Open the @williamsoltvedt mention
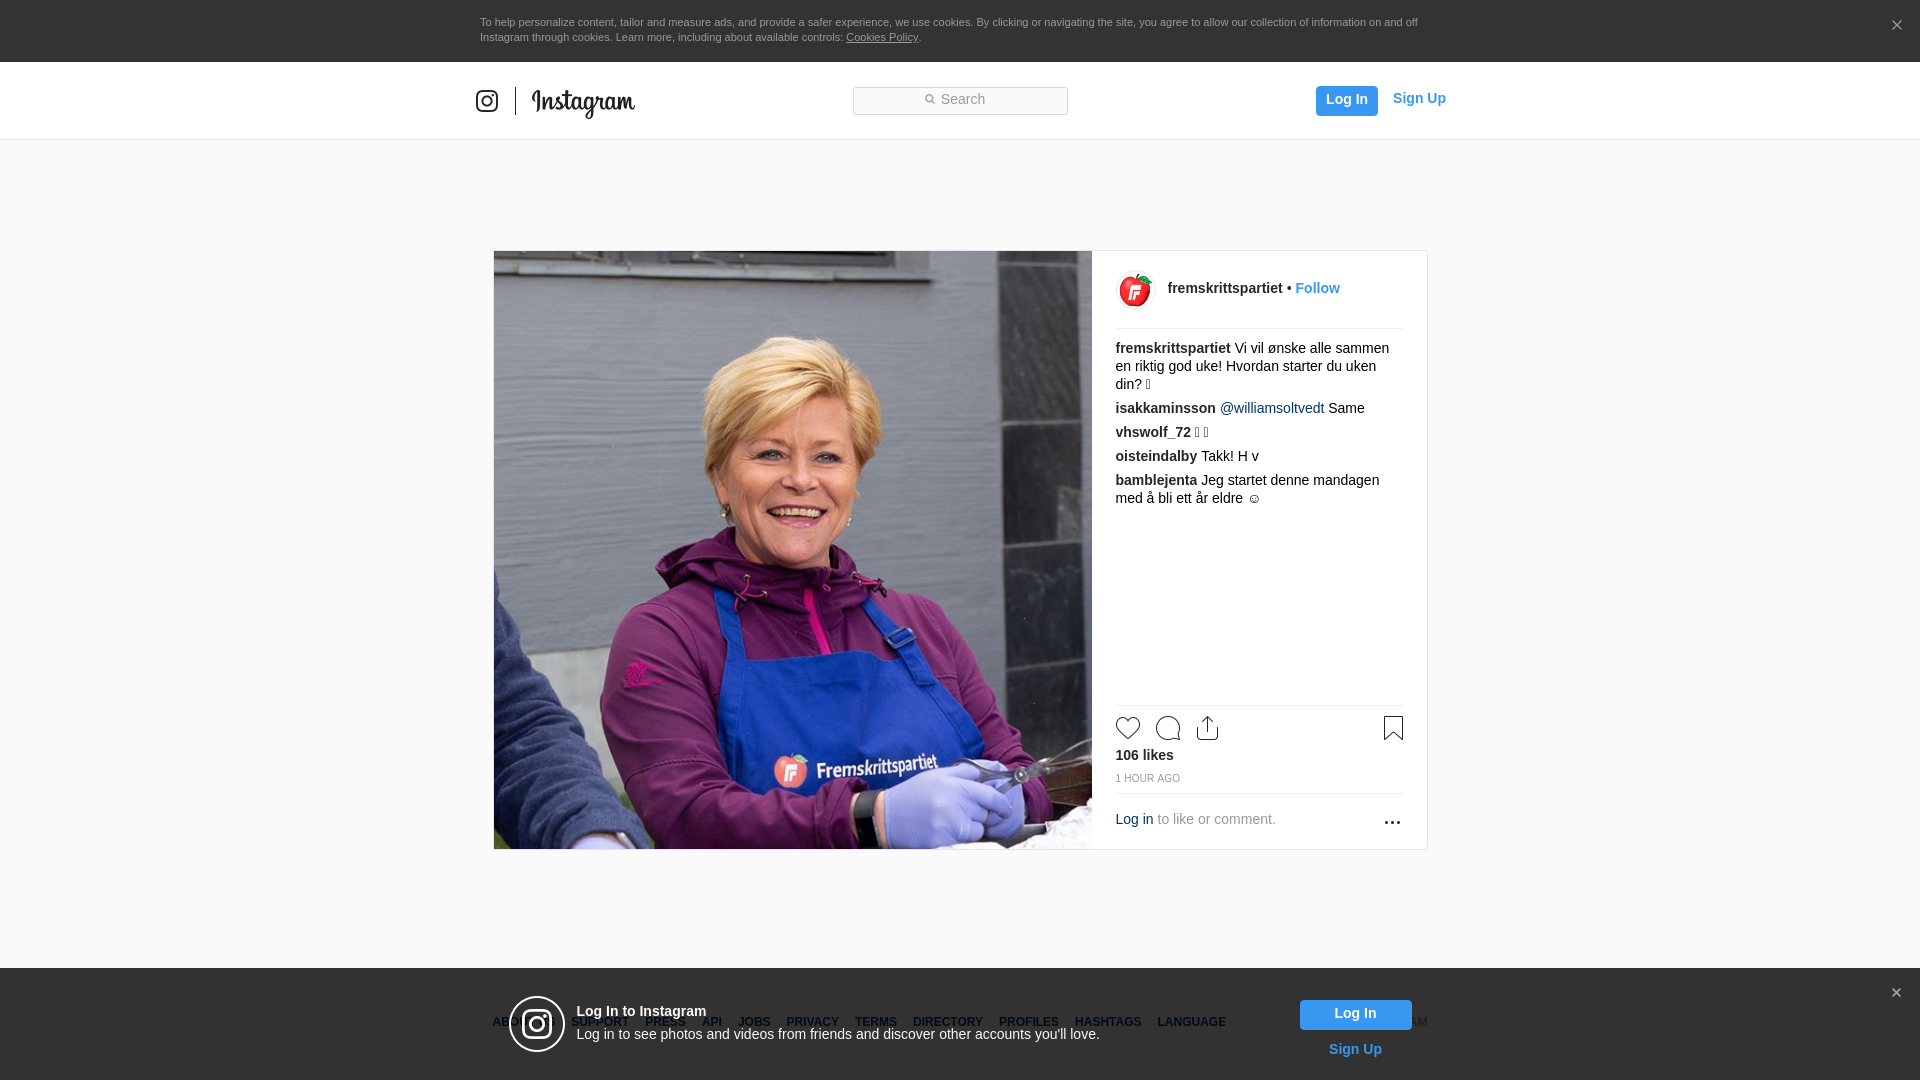 pyautogui.click(x=1271, y=408)
